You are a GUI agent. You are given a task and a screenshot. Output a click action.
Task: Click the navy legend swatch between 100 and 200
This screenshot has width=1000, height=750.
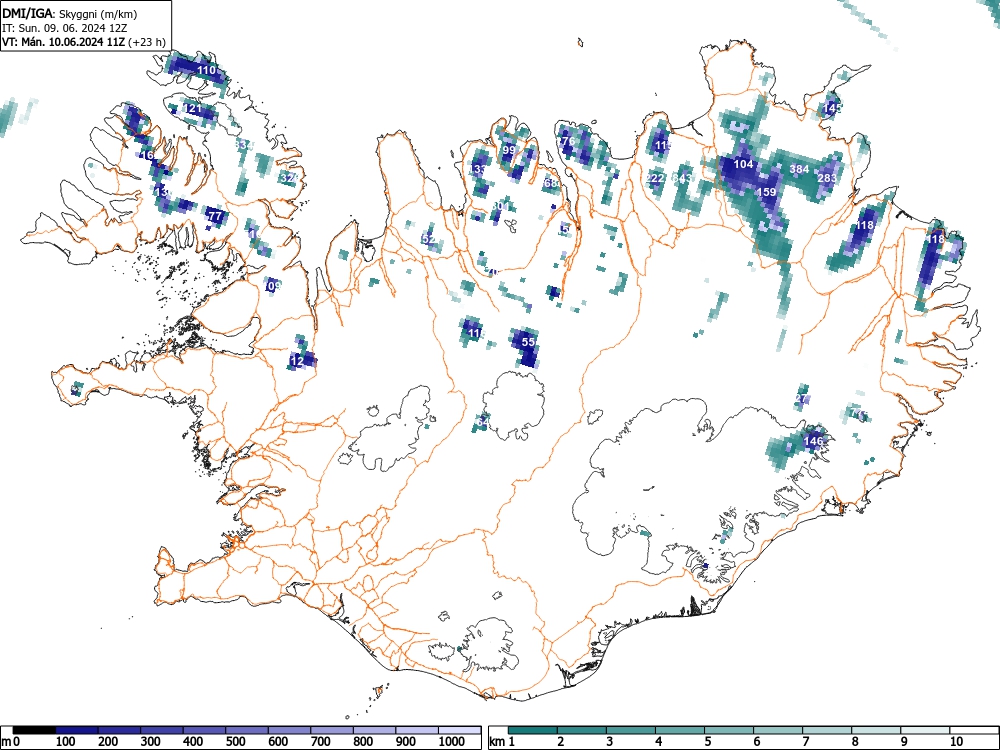coord(77,730)
